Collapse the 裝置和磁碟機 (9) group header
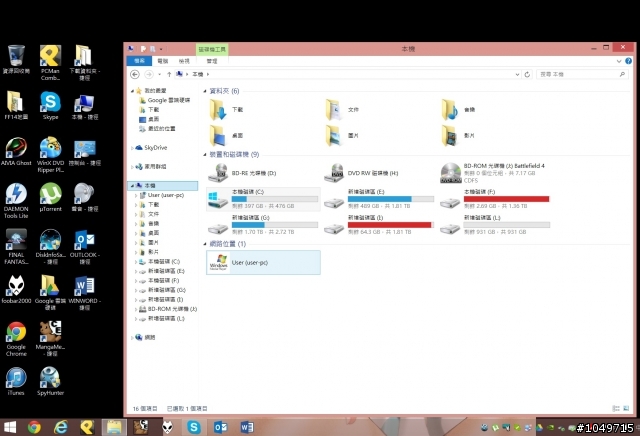The width and height of the screenshot is (640, 436). point(205,155)
